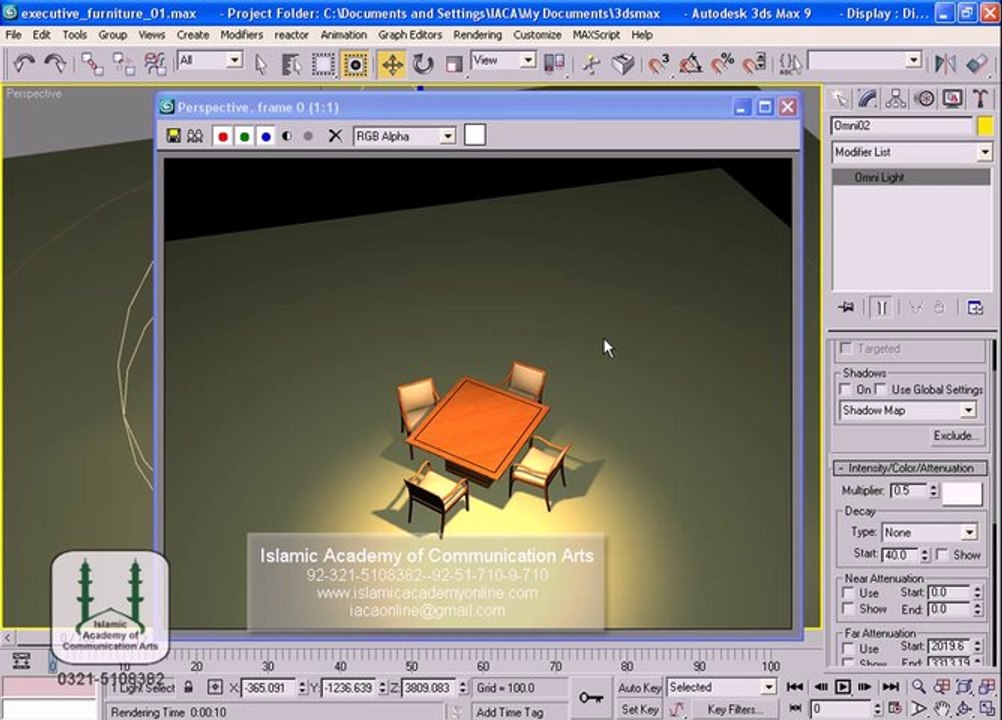Screen dimensions: 1002x720
Task: Open the Animation menu
Action: pyautogui.click(x=343, y=34)
